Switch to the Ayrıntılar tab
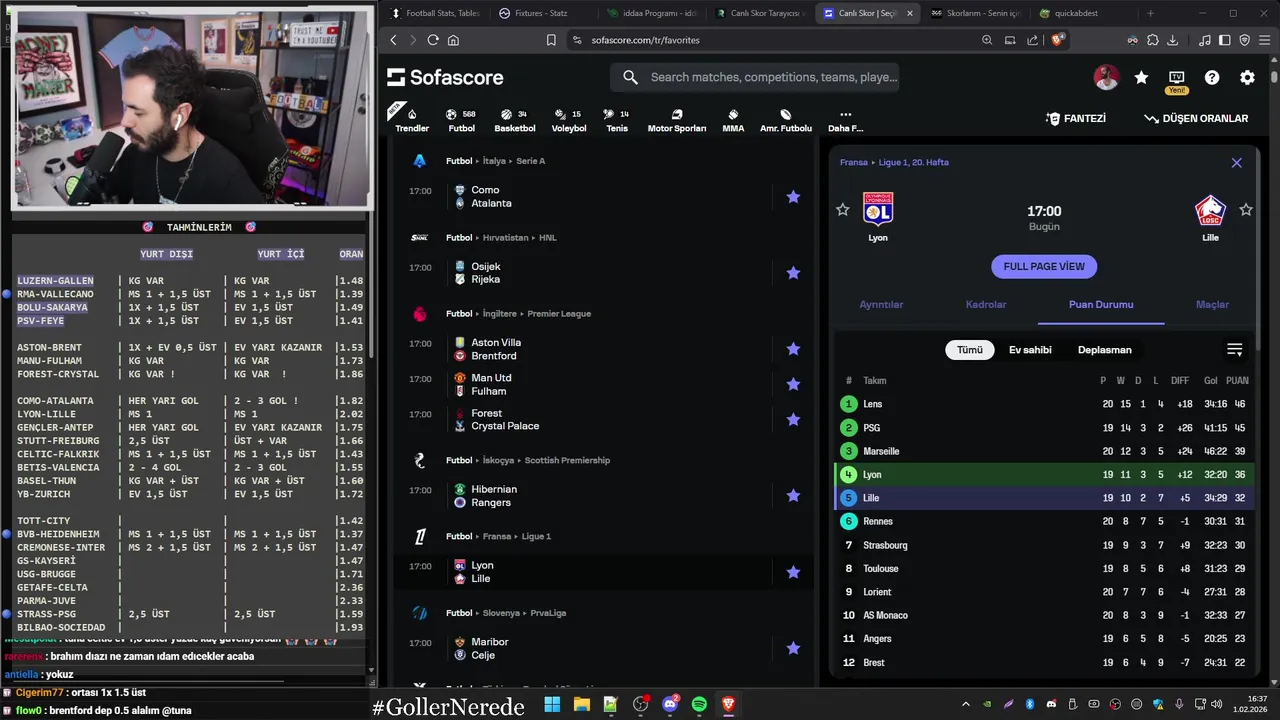The width and height of the screenshot is (1280, 720). point(881,304)
